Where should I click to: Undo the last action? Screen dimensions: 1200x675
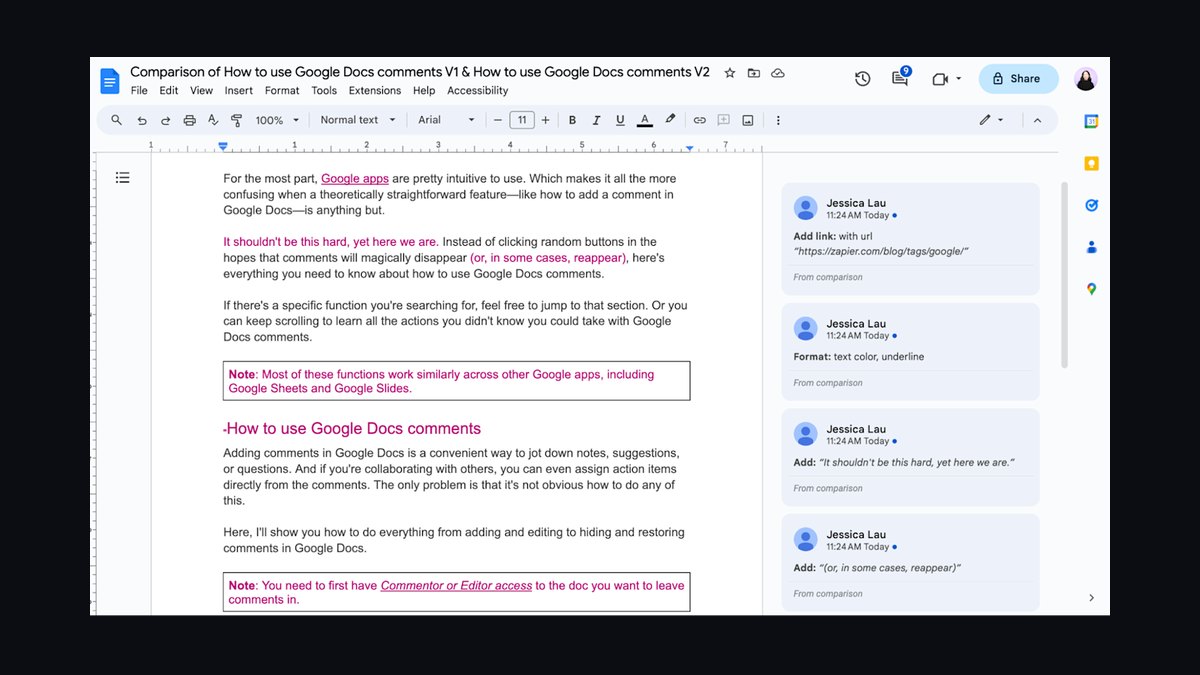142,120
